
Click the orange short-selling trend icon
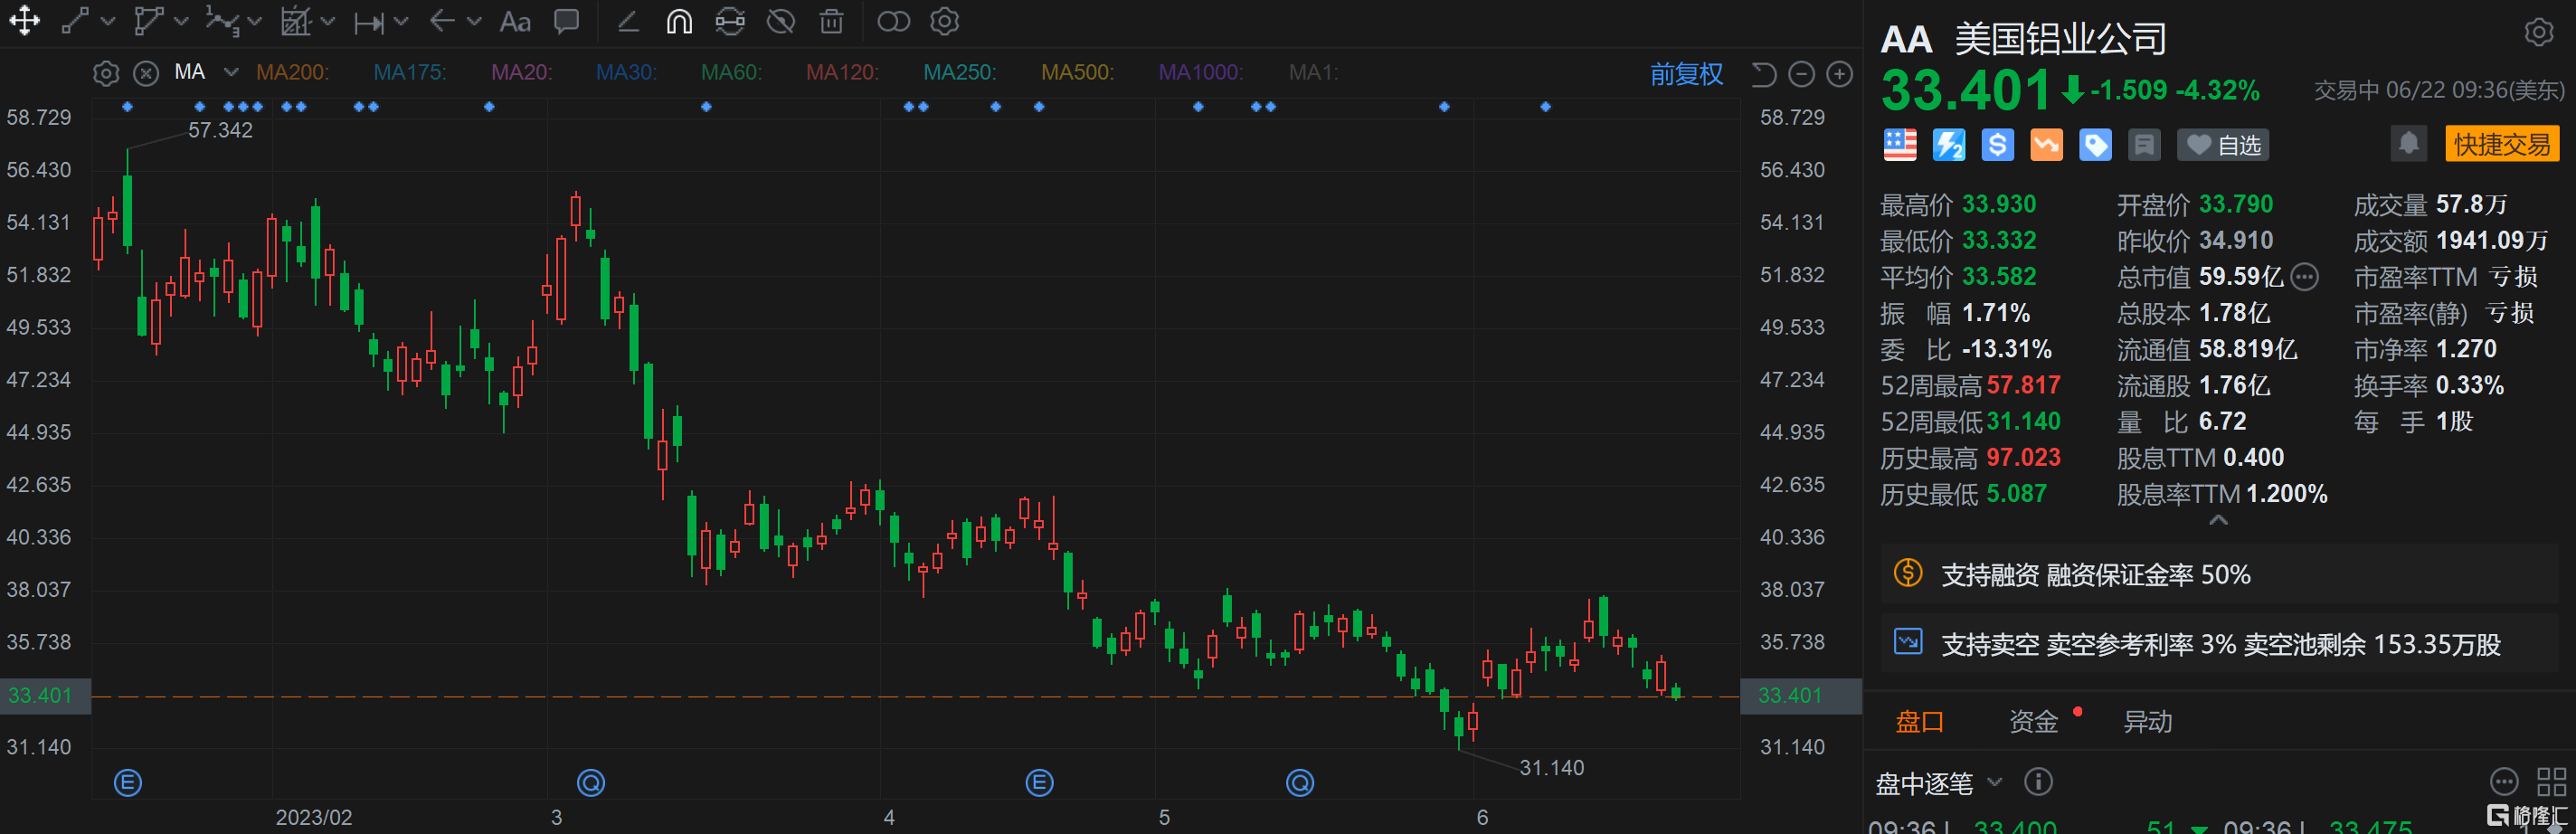click(2046, 145)
